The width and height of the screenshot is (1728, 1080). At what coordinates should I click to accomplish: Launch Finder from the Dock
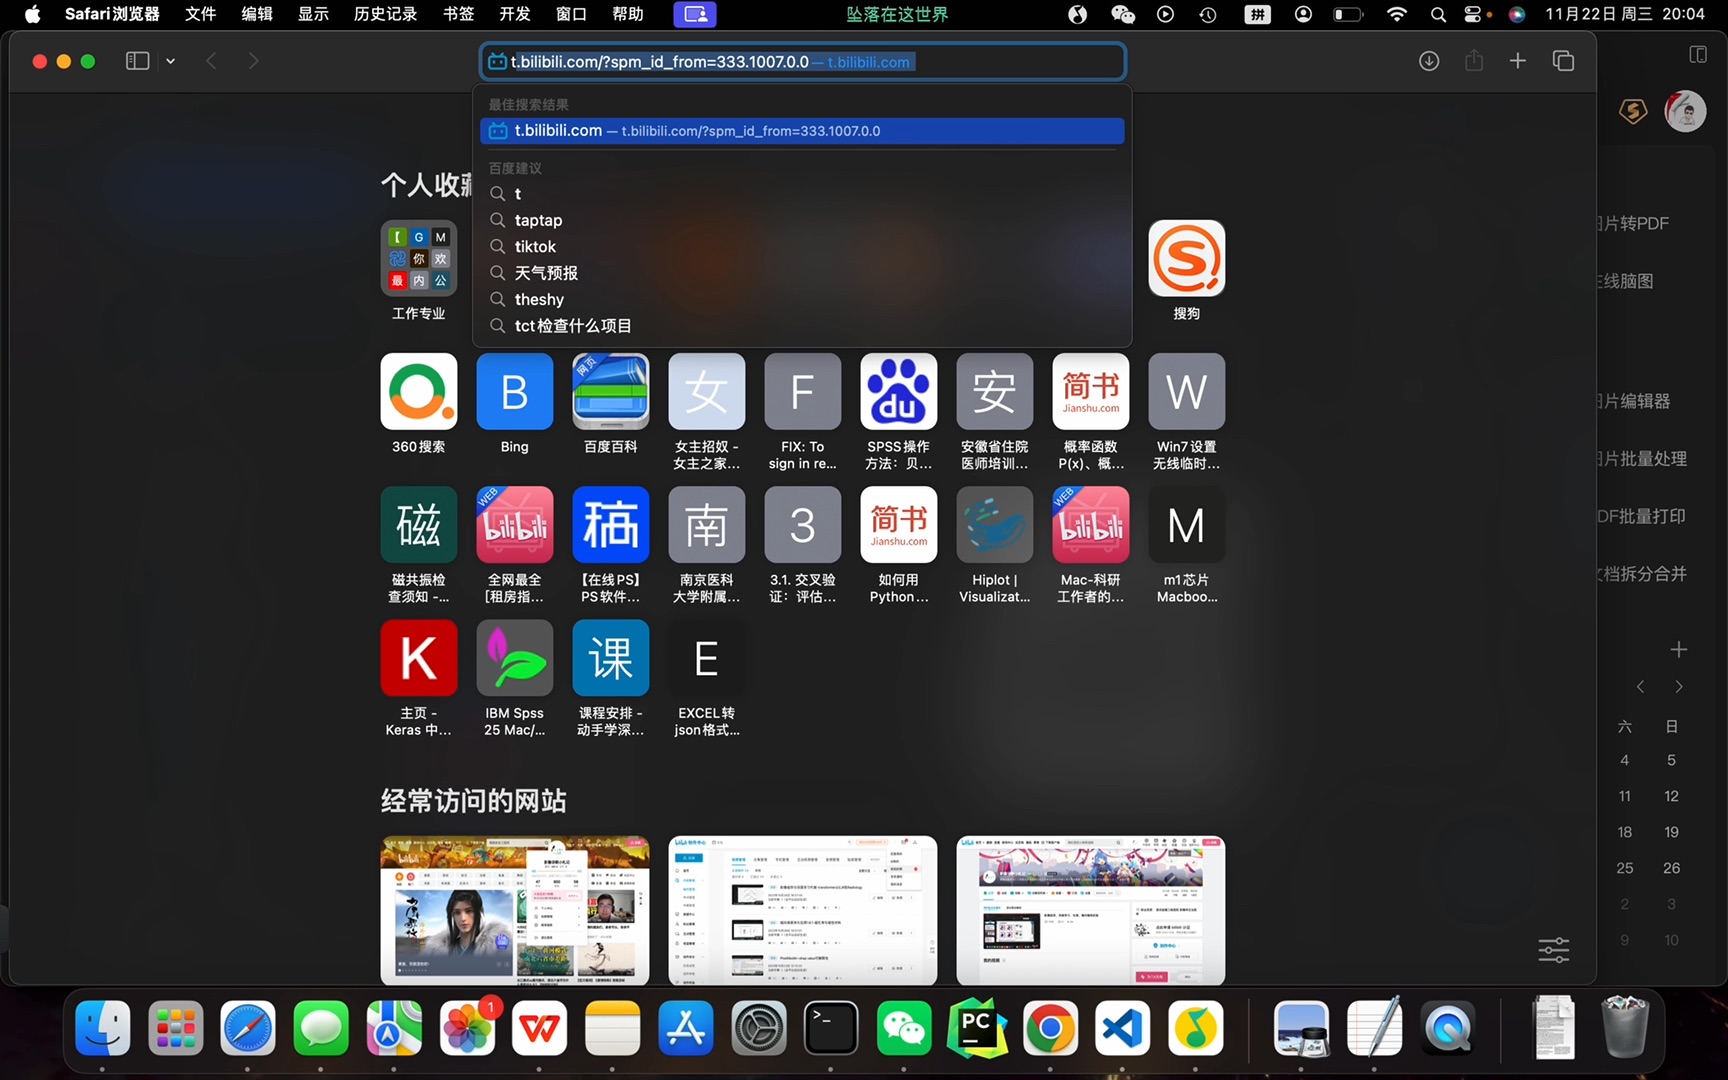click(103, 1028)
